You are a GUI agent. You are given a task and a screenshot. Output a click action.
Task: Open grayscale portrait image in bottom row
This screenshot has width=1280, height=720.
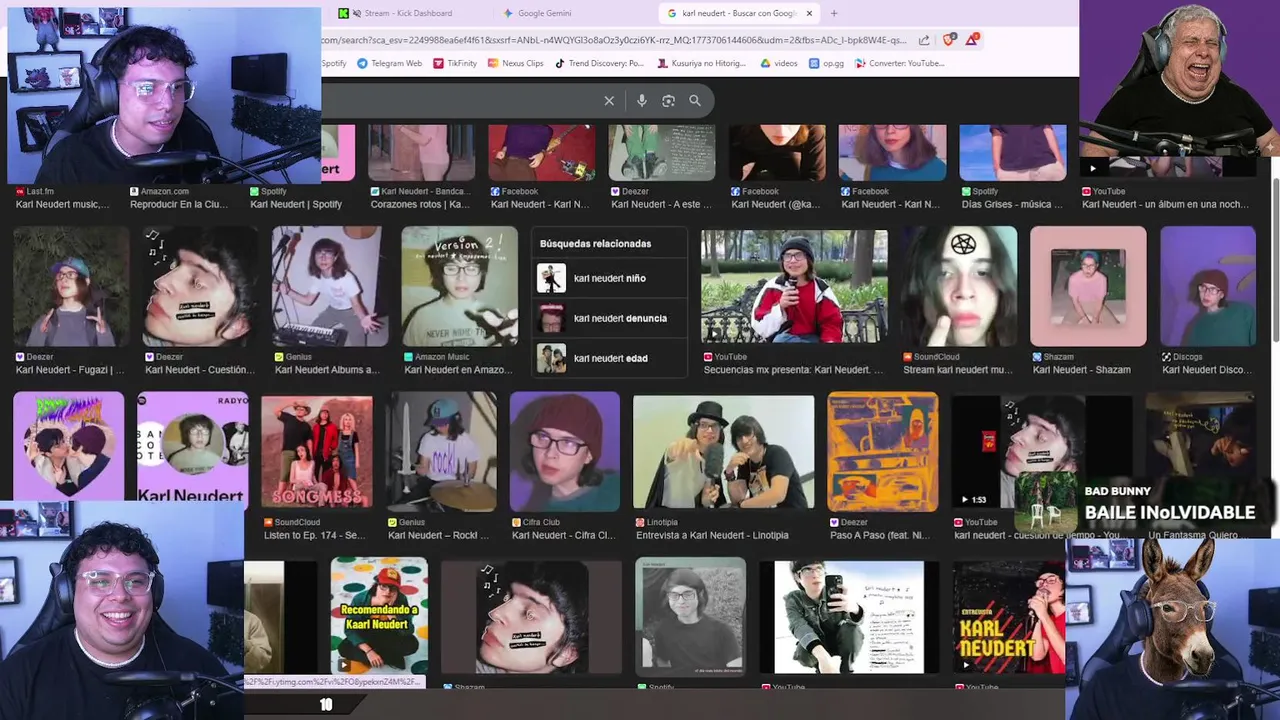(690, 615)
